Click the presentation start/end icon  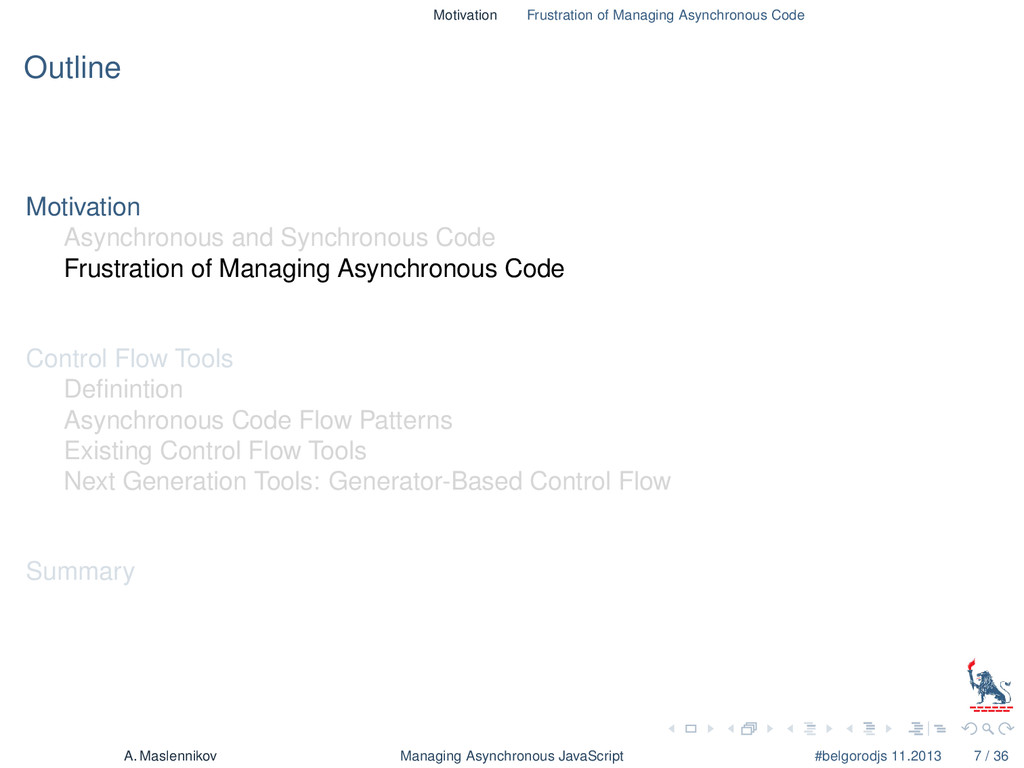pyautogui.click(x=916, y=728)
